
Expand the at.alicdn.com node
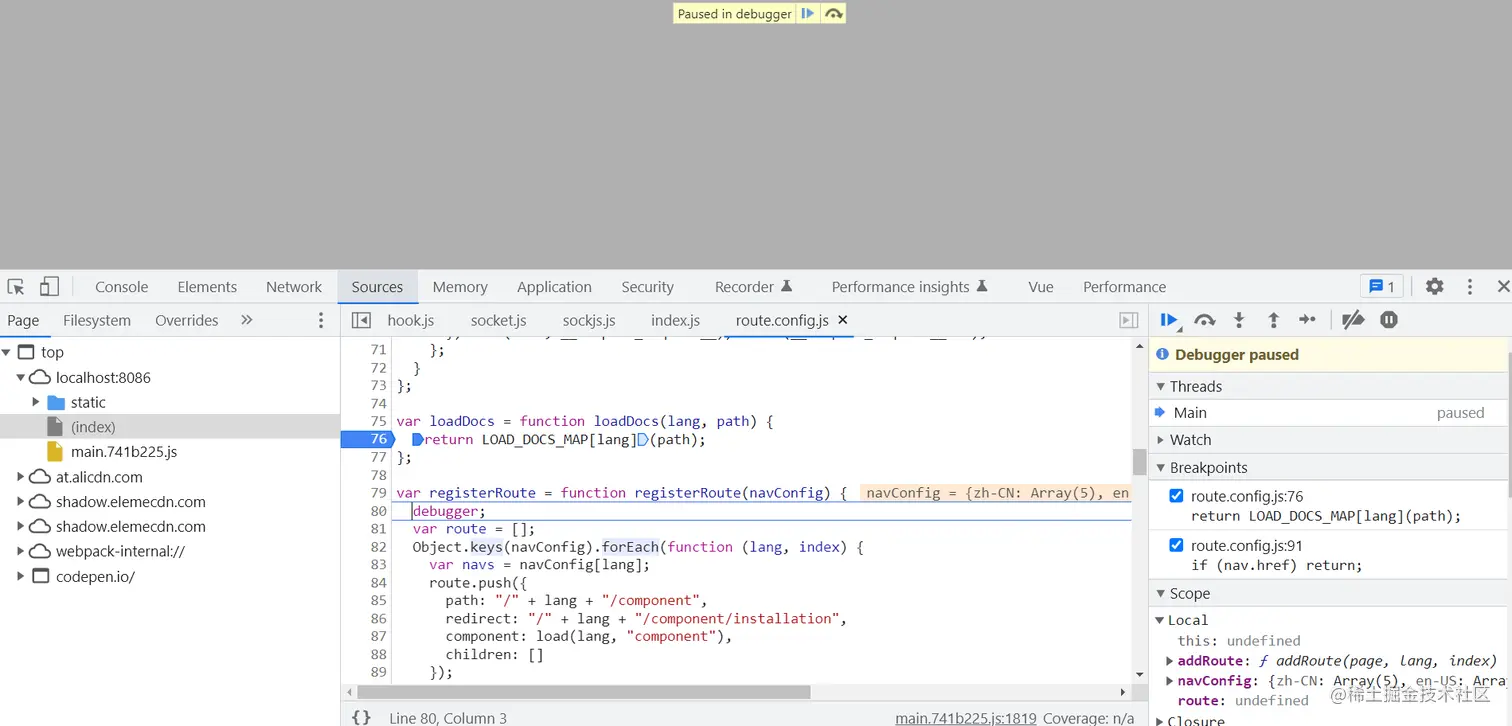(21, 477)
